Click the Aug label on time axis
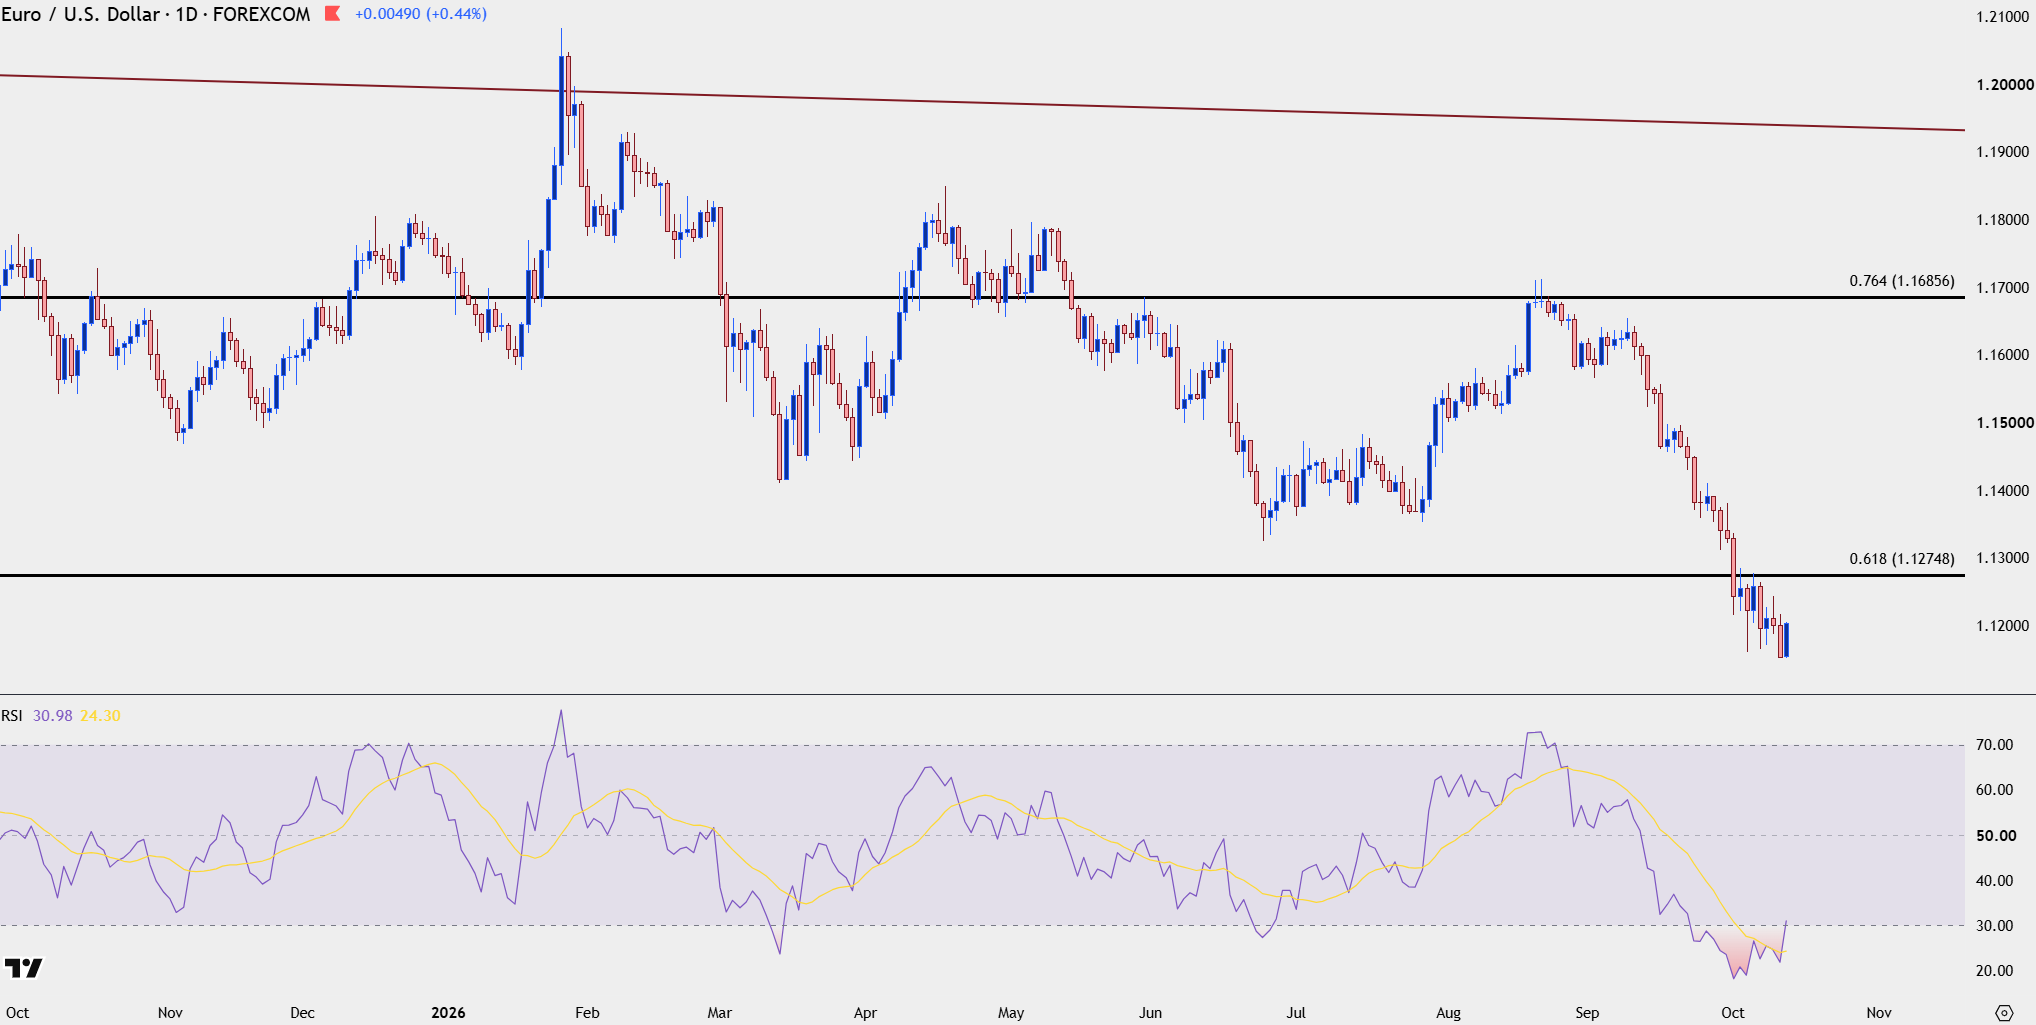The image size is (2036, 1025). pos(1448,1013)
